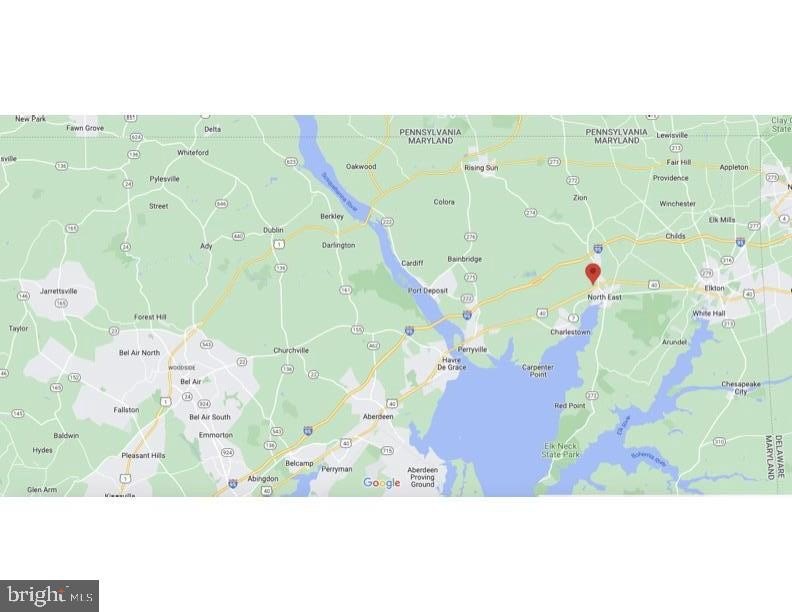The image size is (792, 612).
Task: Click the Perryville label
Action: 472,349
